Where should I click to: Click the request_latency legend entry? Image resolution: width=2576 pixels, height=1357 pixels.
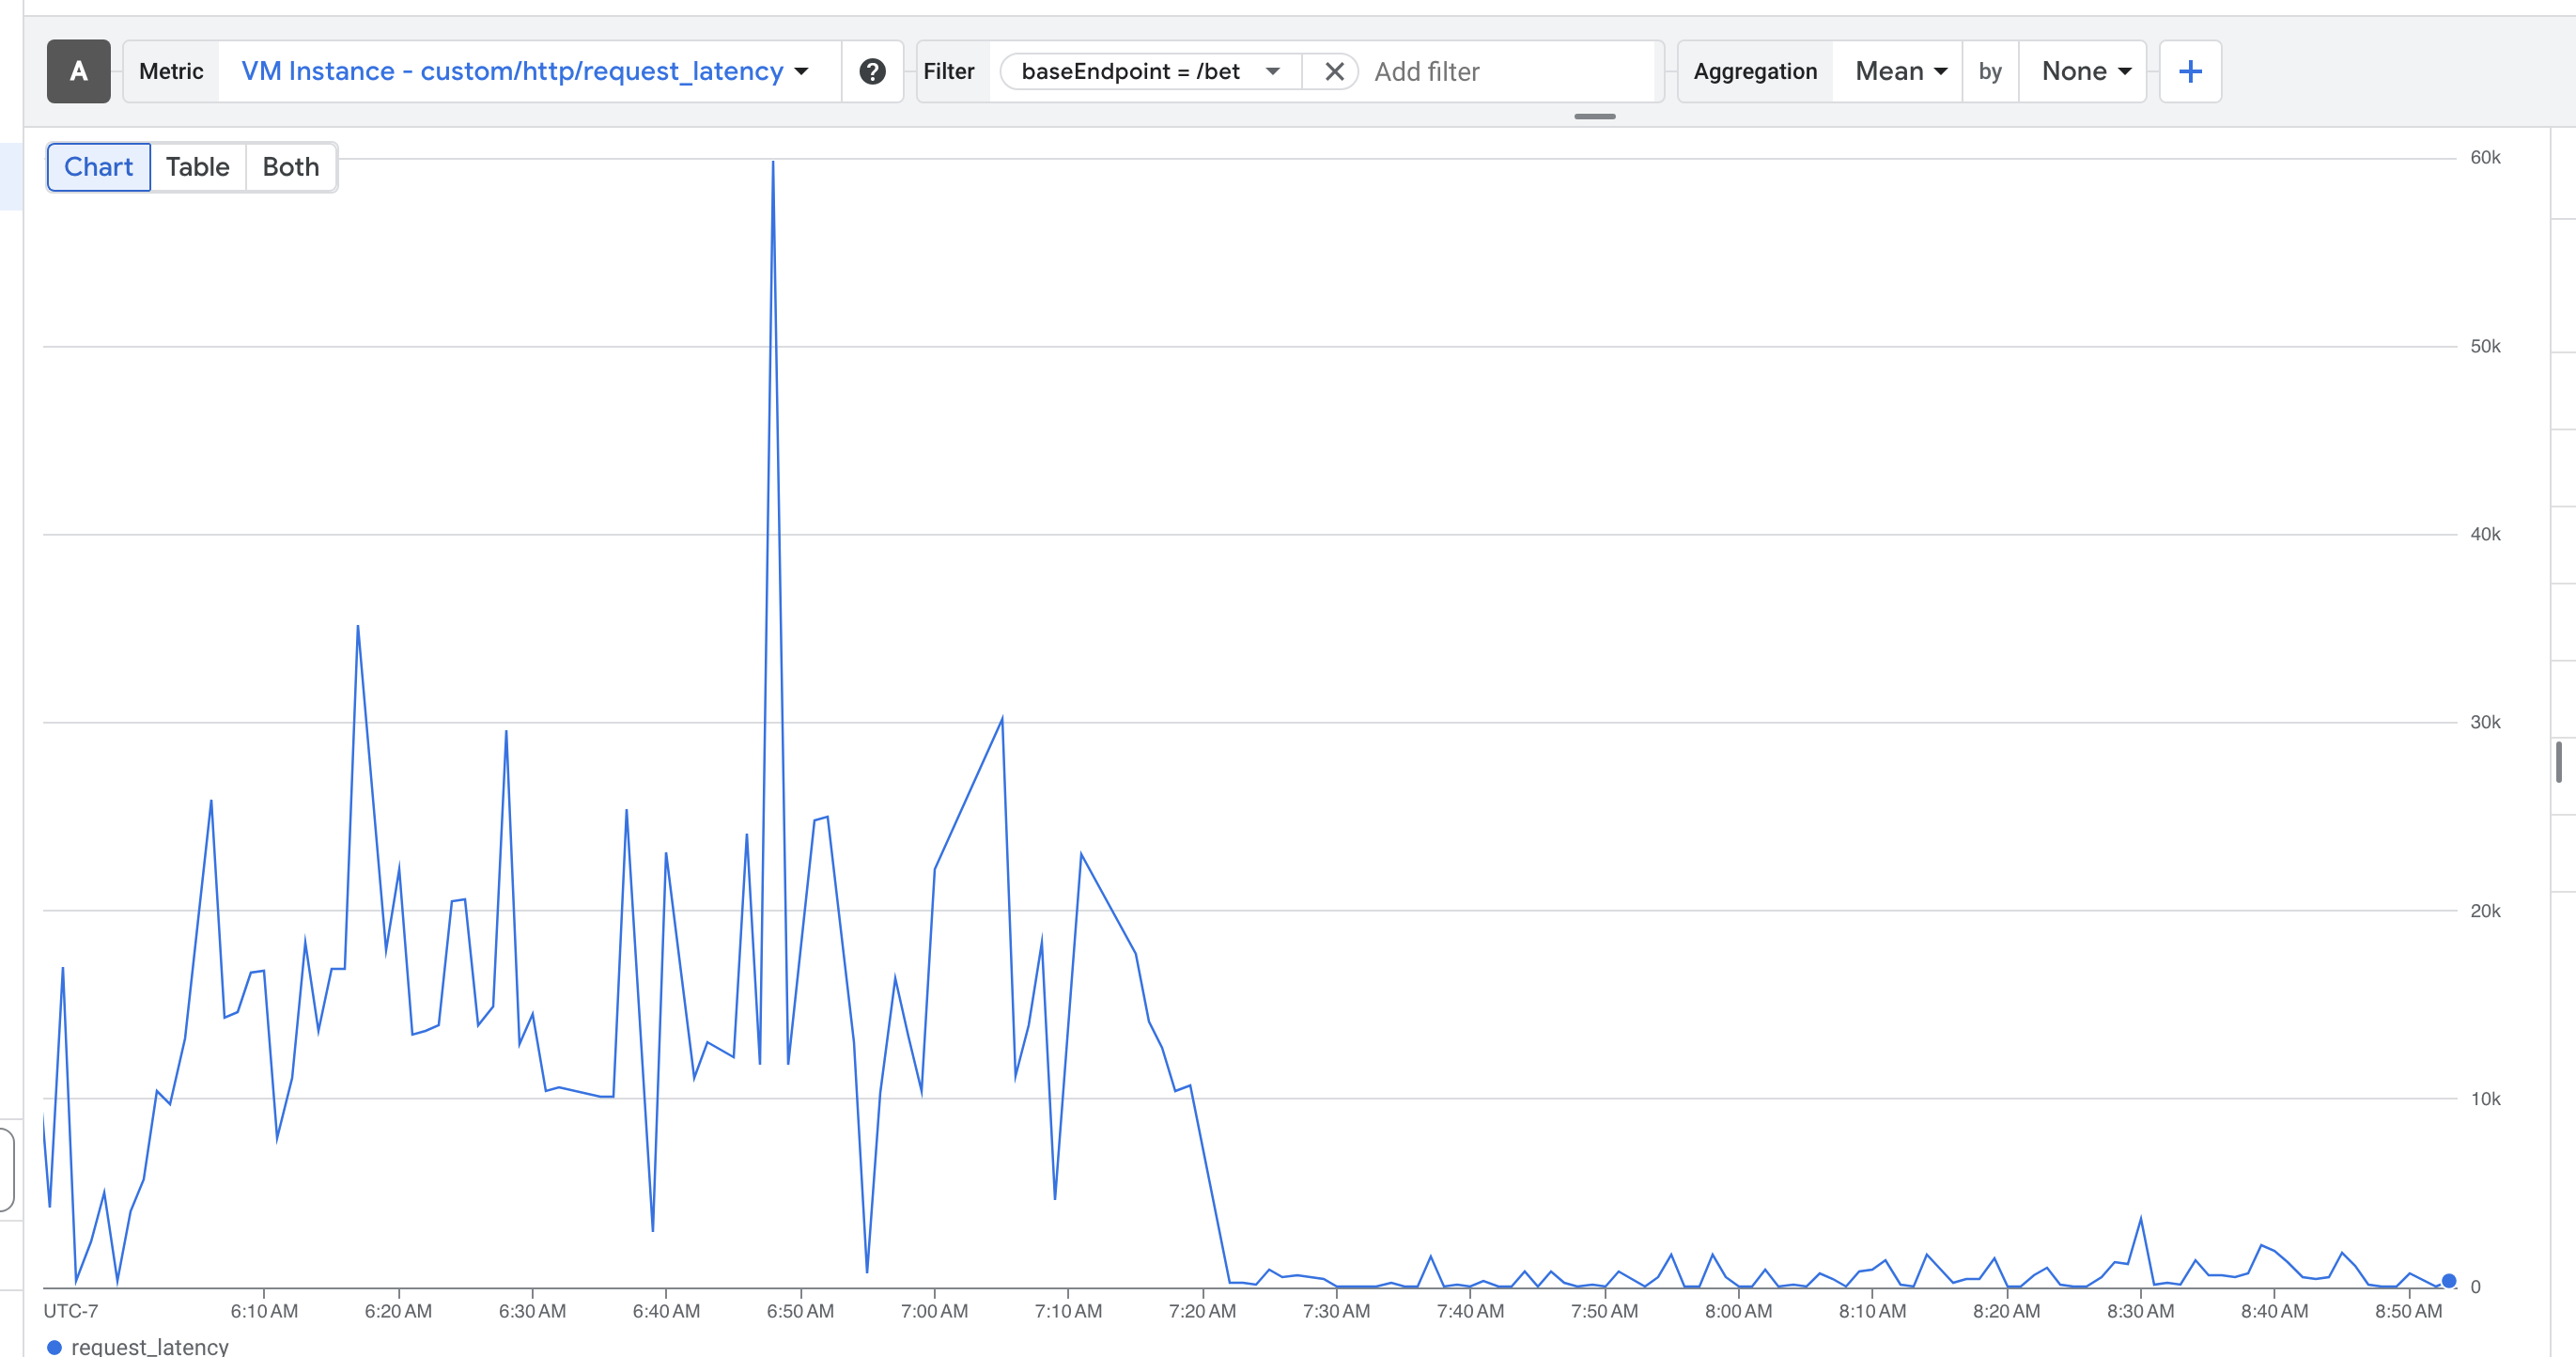pos(139,1346)
